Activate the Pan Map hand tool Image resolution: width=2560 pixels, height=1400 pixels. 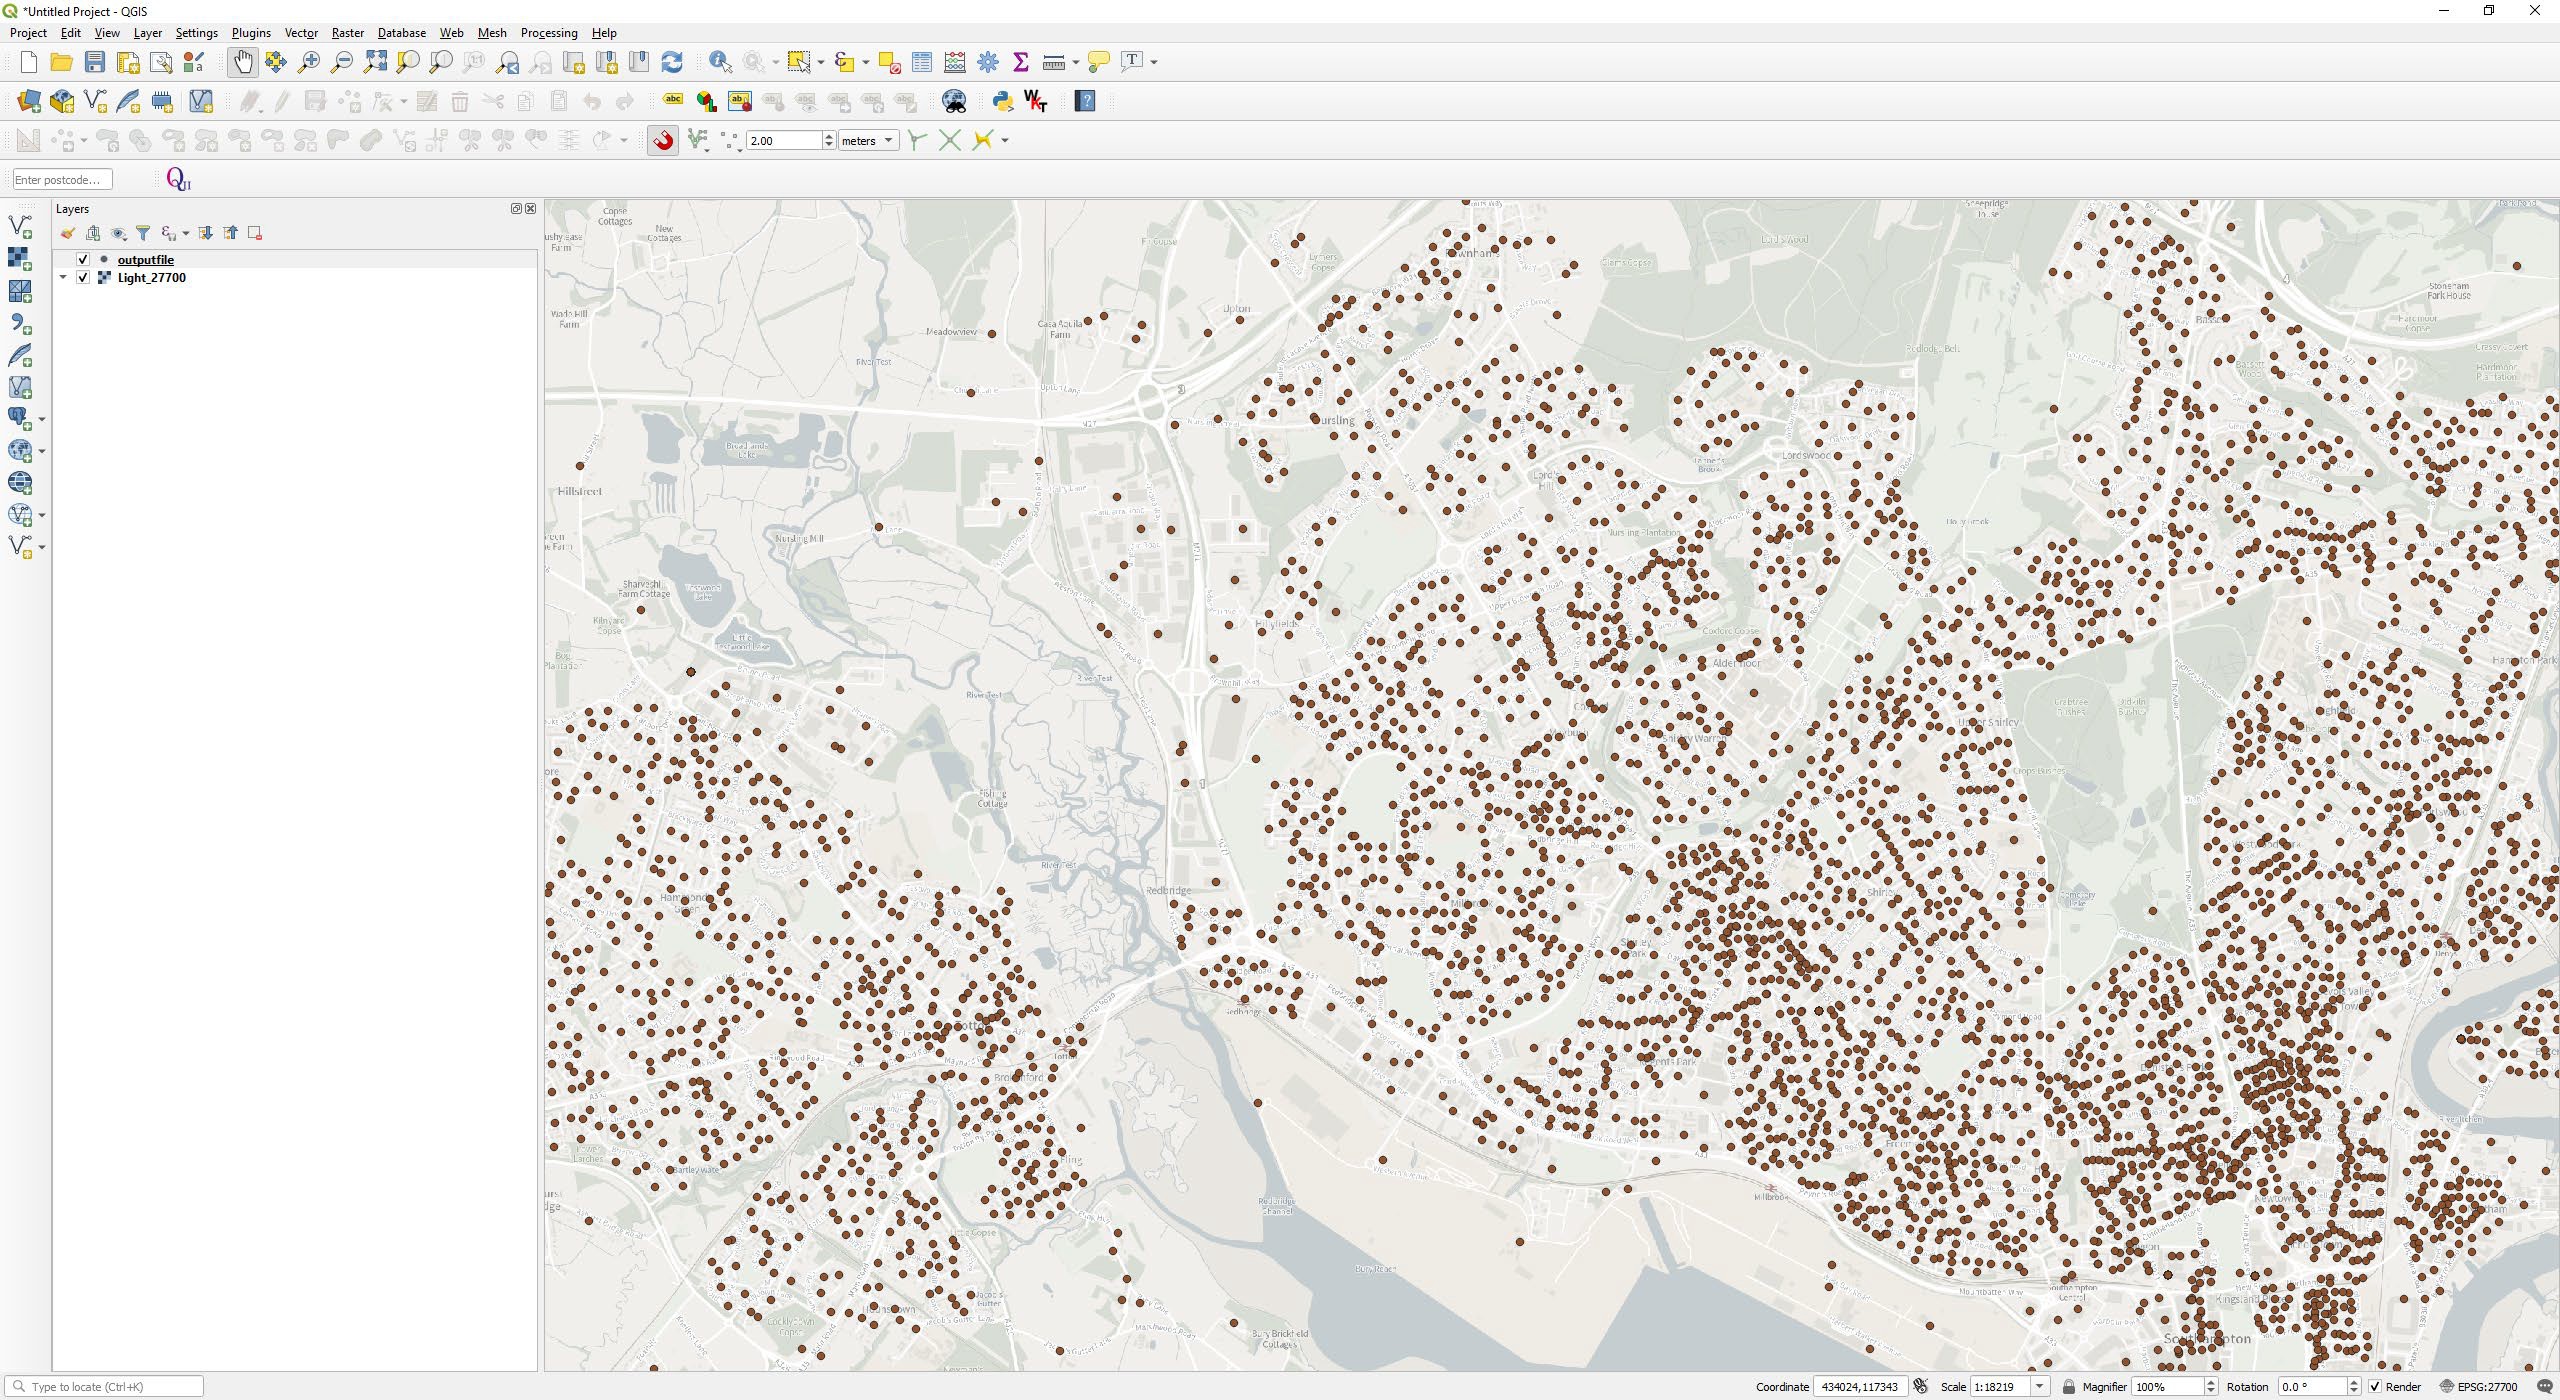[x=242, y=62]
